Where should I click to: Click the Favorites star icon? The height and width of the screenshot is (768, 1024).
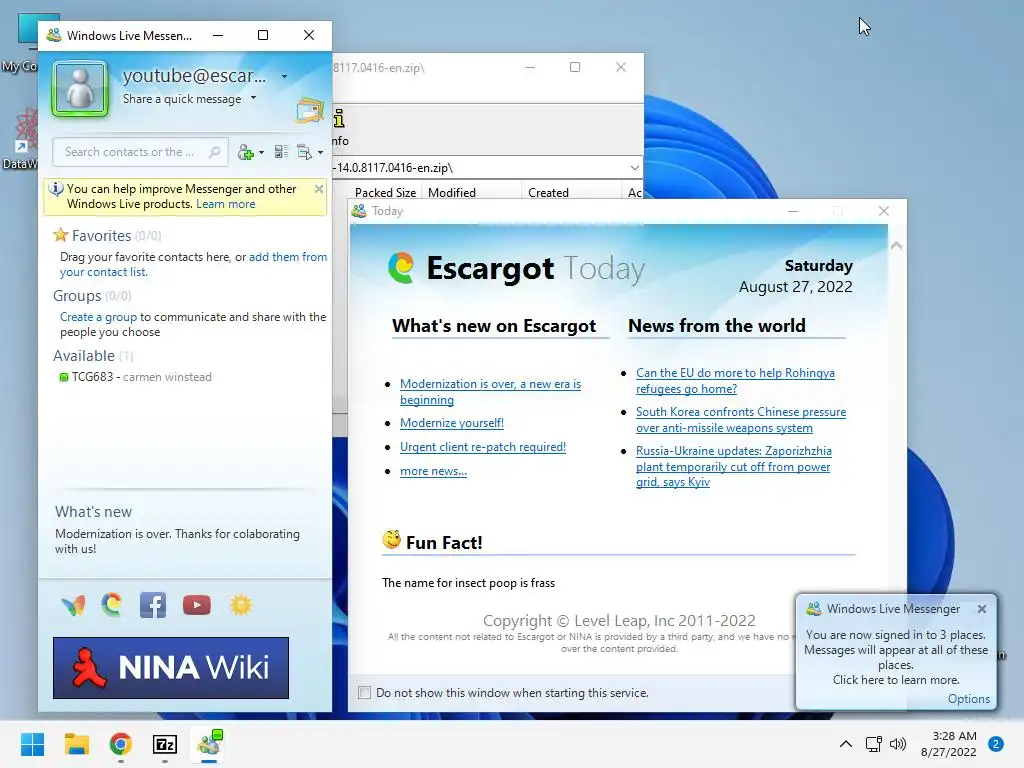pos(61,234)
